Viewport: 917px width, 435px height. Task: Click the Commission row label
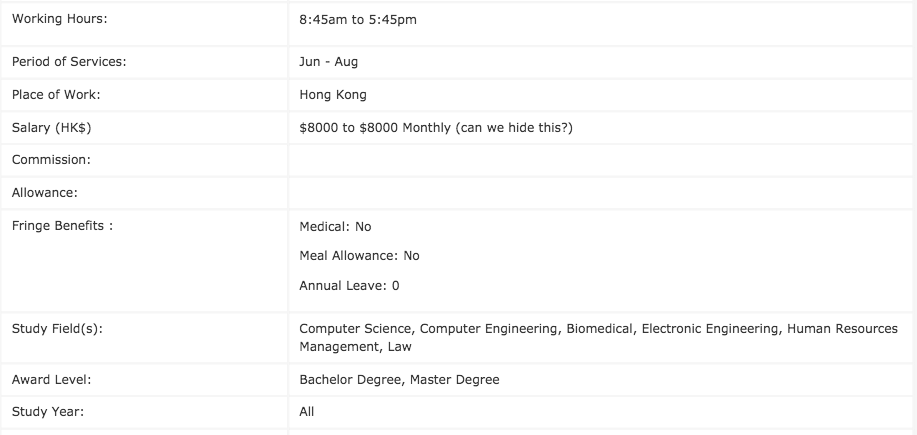click(51, 160)
